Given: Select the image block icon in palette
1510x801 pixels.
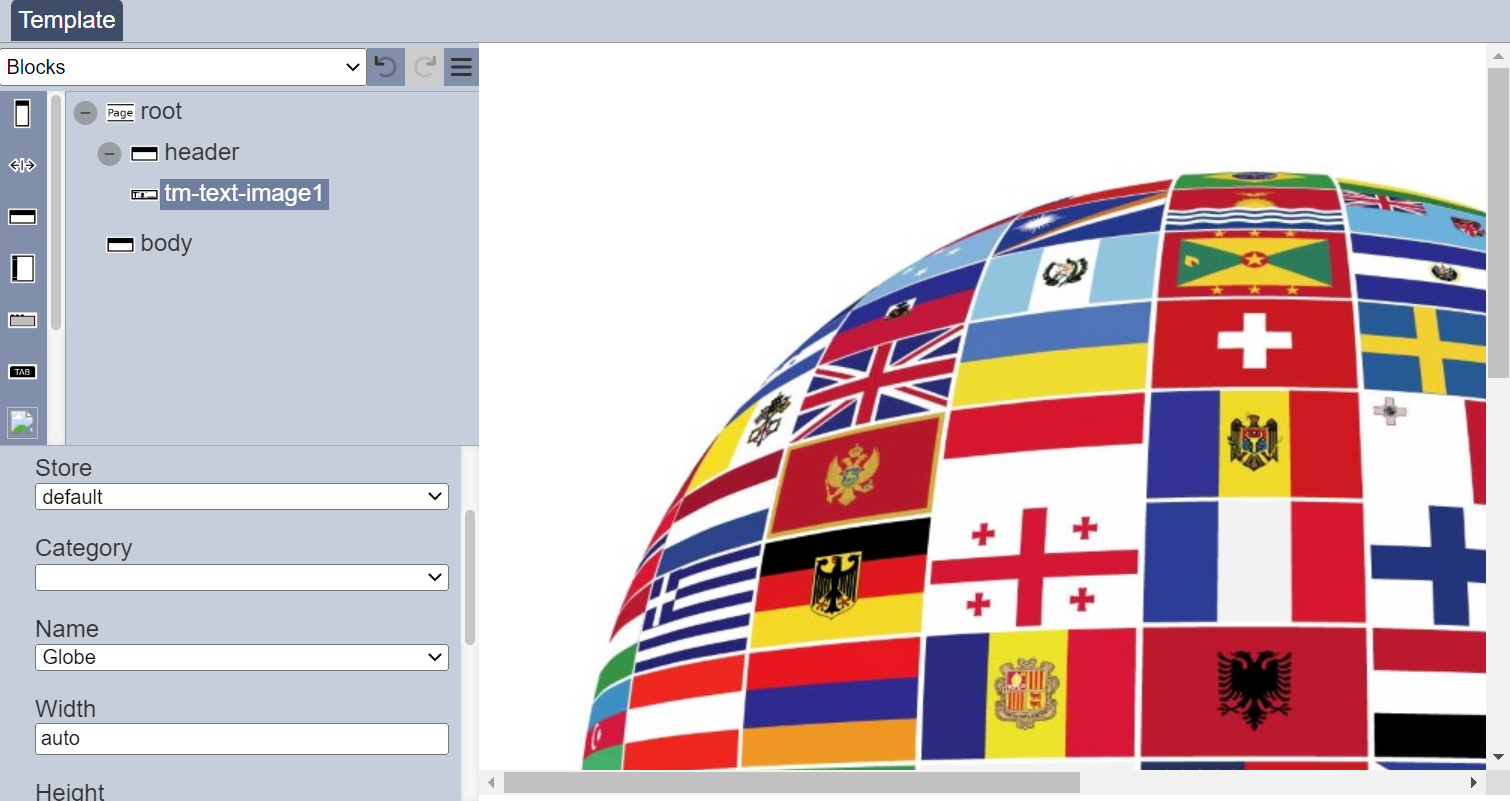Looking at the screenshot, I should pos(22,423).
